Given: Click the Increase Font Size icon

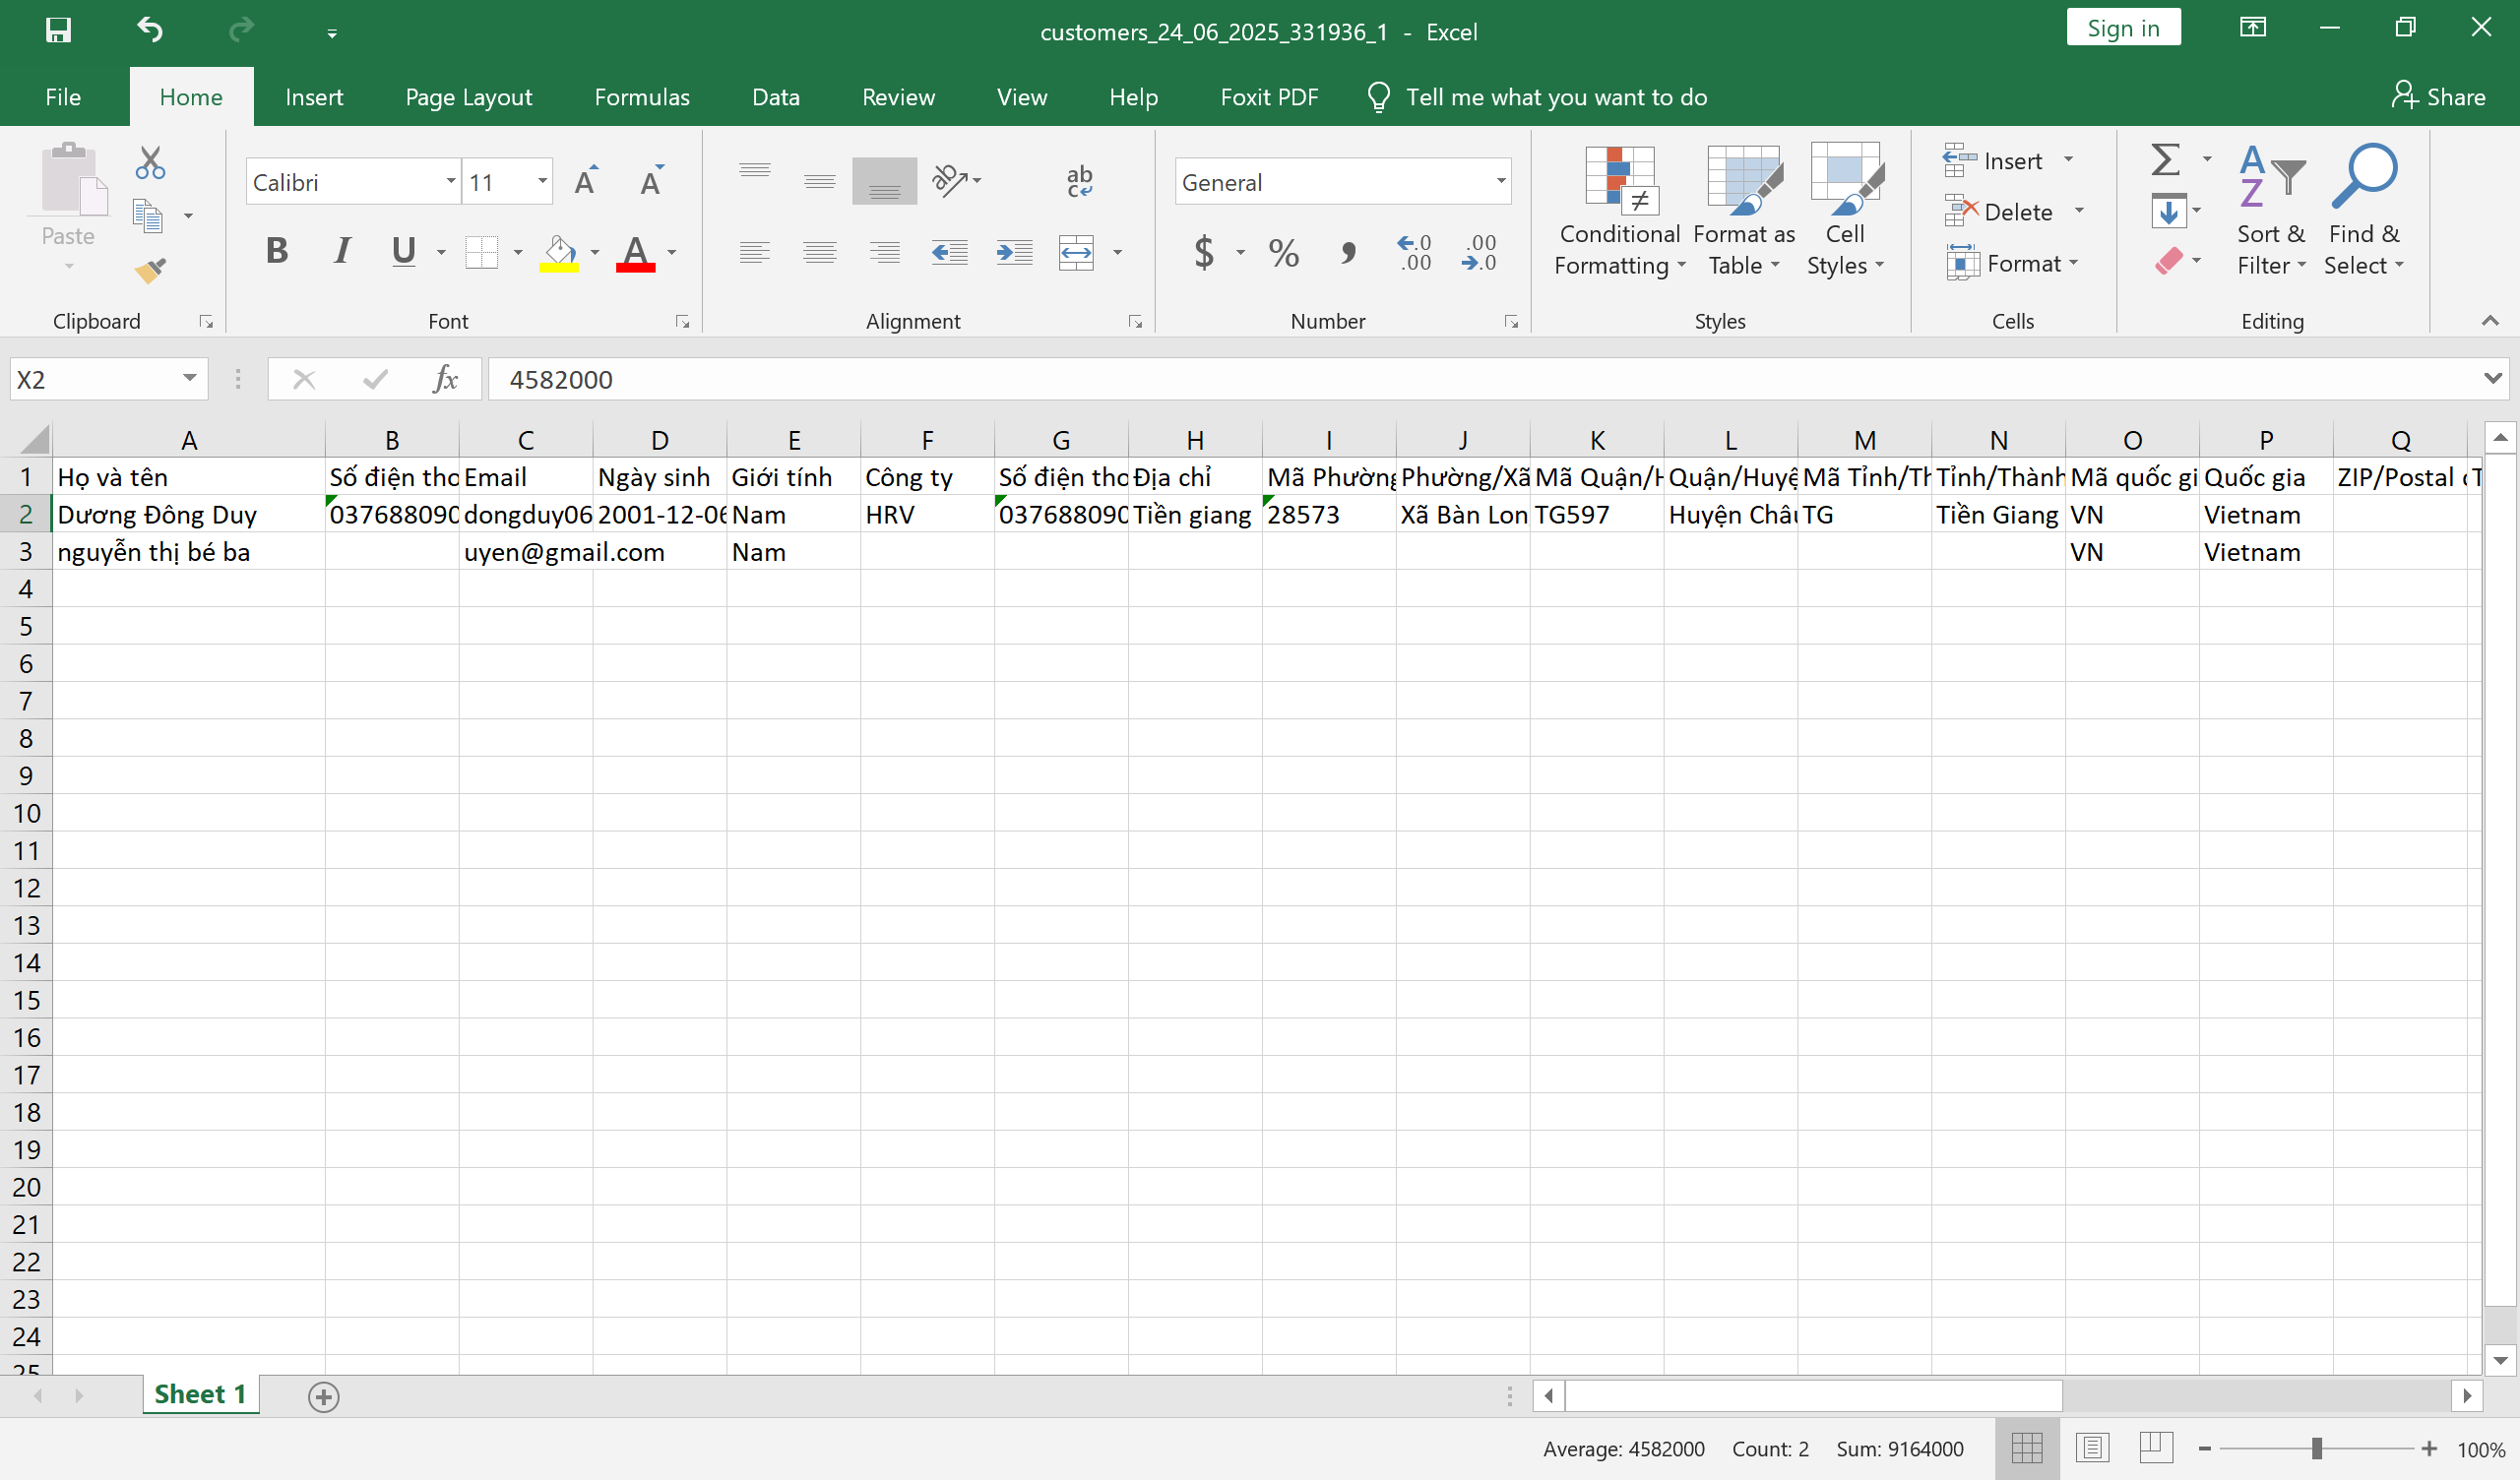Looking at the screenshot, I should pyautogui.click(x=586, y=181).
